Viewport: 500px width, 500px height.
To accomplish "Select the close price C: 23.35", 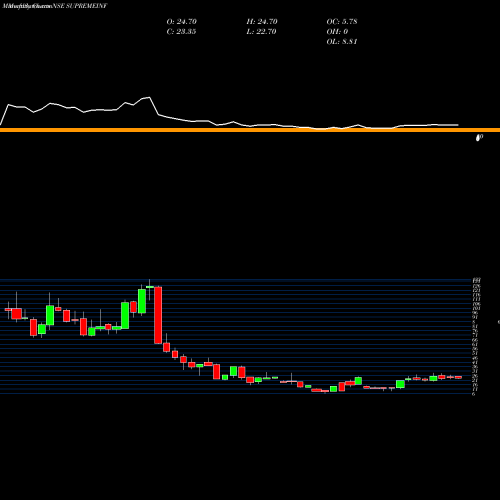I will [x=181, y=31].
